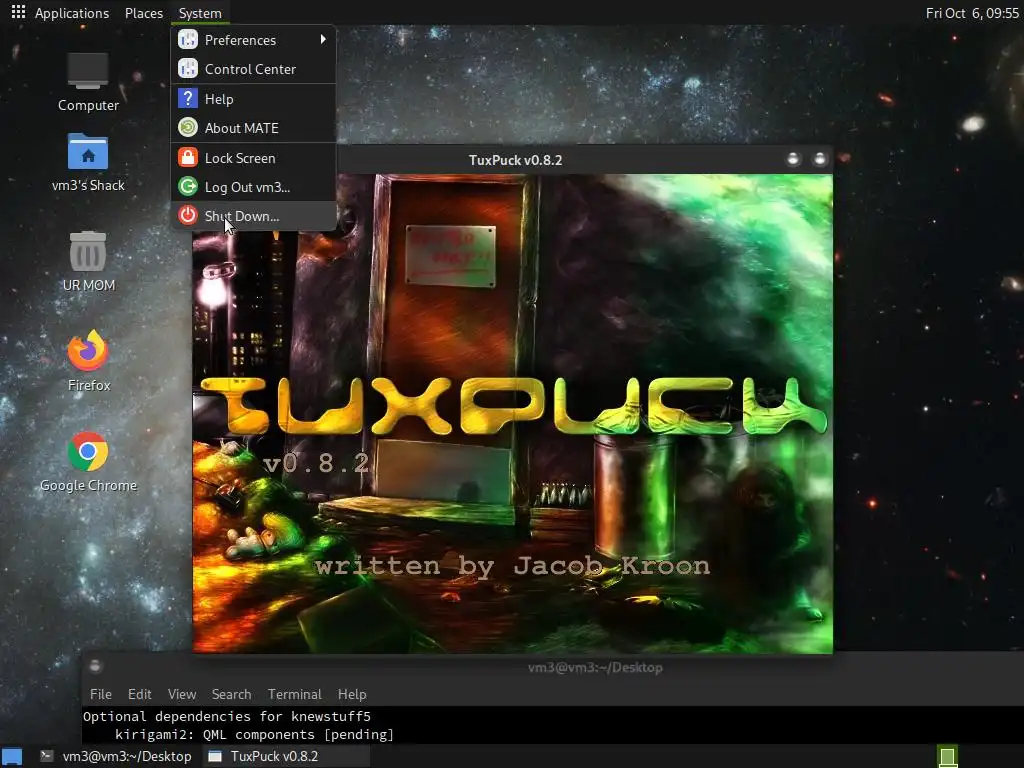Switch to vm3@vm3:~/Desktop taskbar entry
The height and width of the screenshot is (768, 1024).
pos(116,756)
